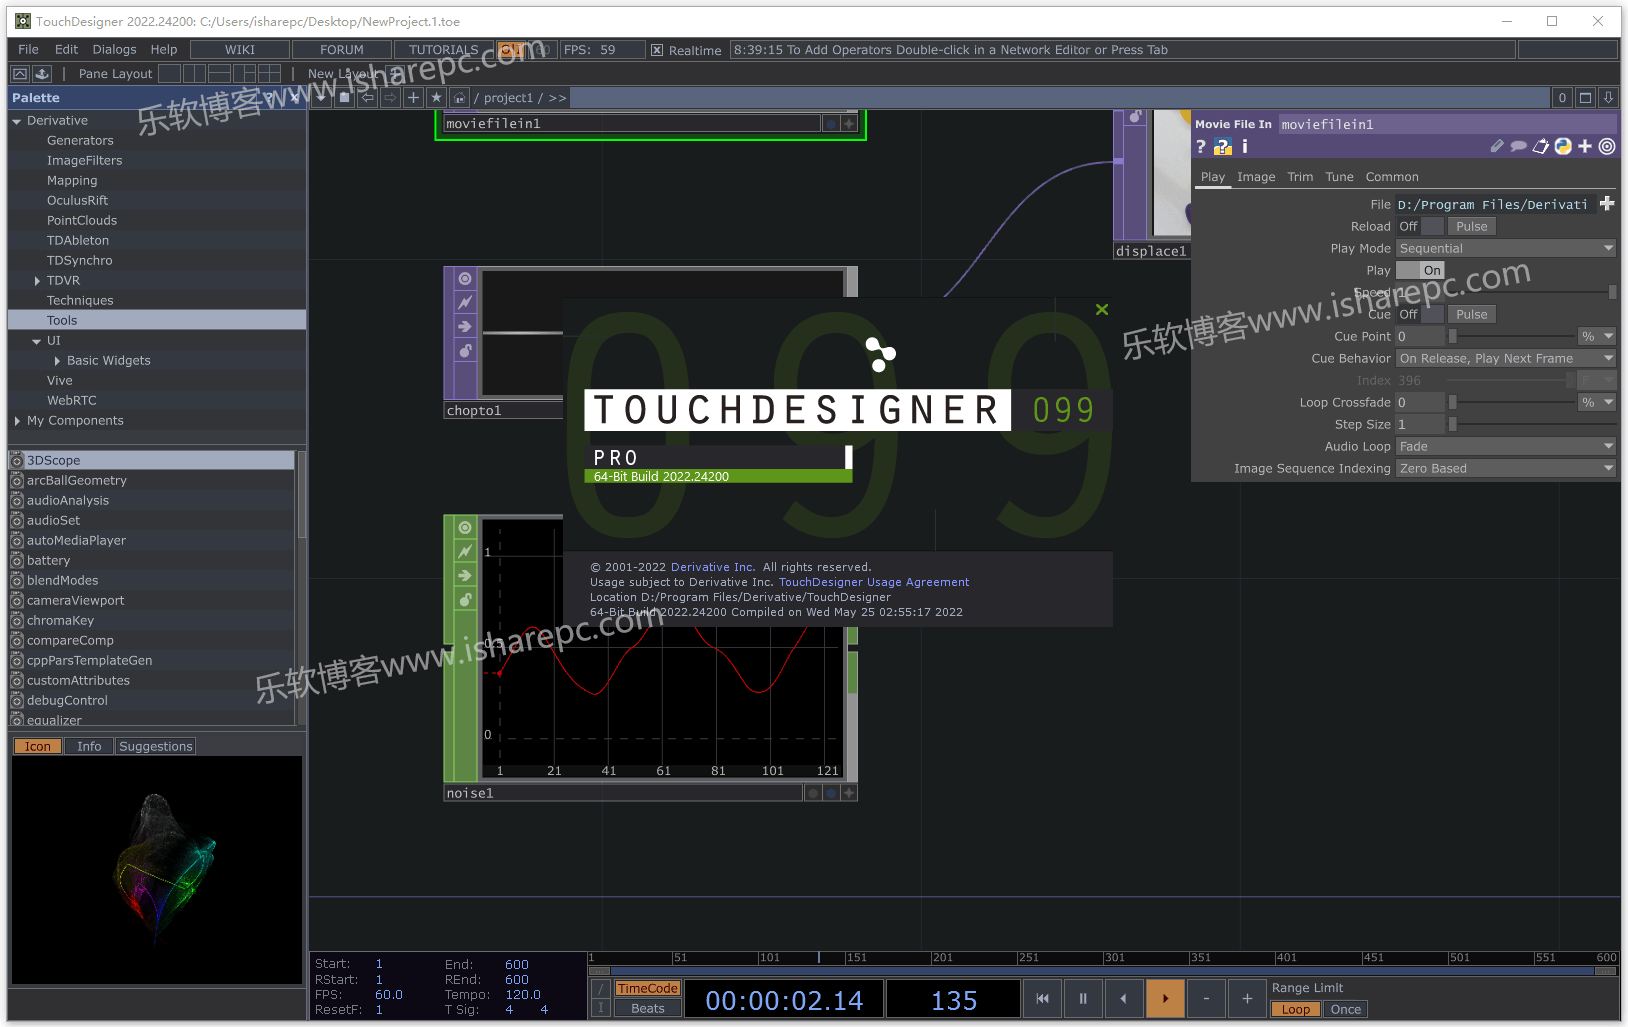Toggle the Play On switch

coord(1420,271)
